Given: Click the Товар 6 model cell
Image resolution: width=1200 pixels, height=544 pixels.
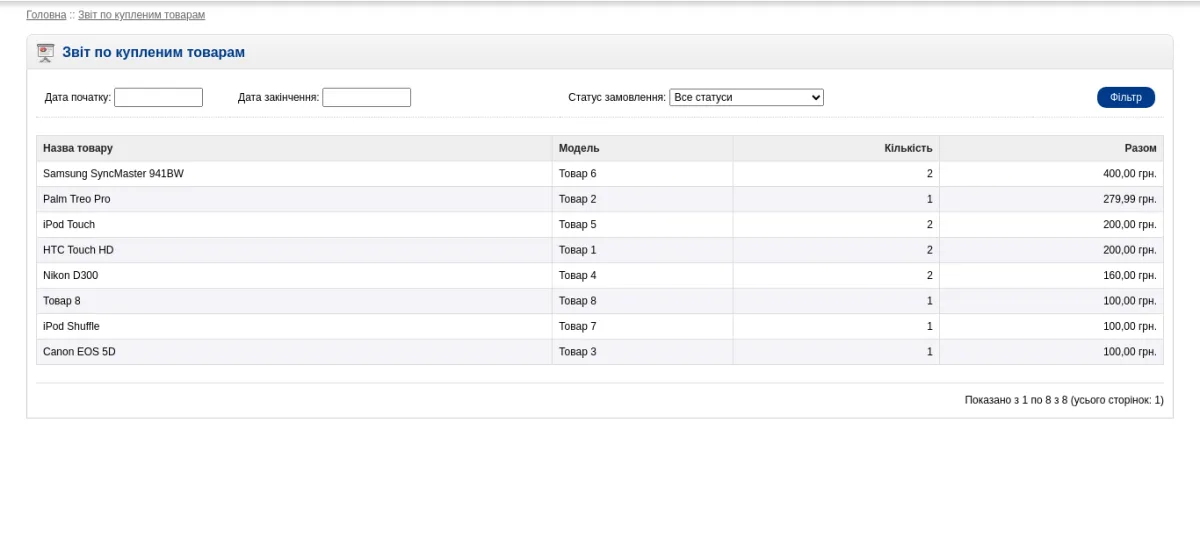Looking at the screenshot, I should [x=642, y=174].
